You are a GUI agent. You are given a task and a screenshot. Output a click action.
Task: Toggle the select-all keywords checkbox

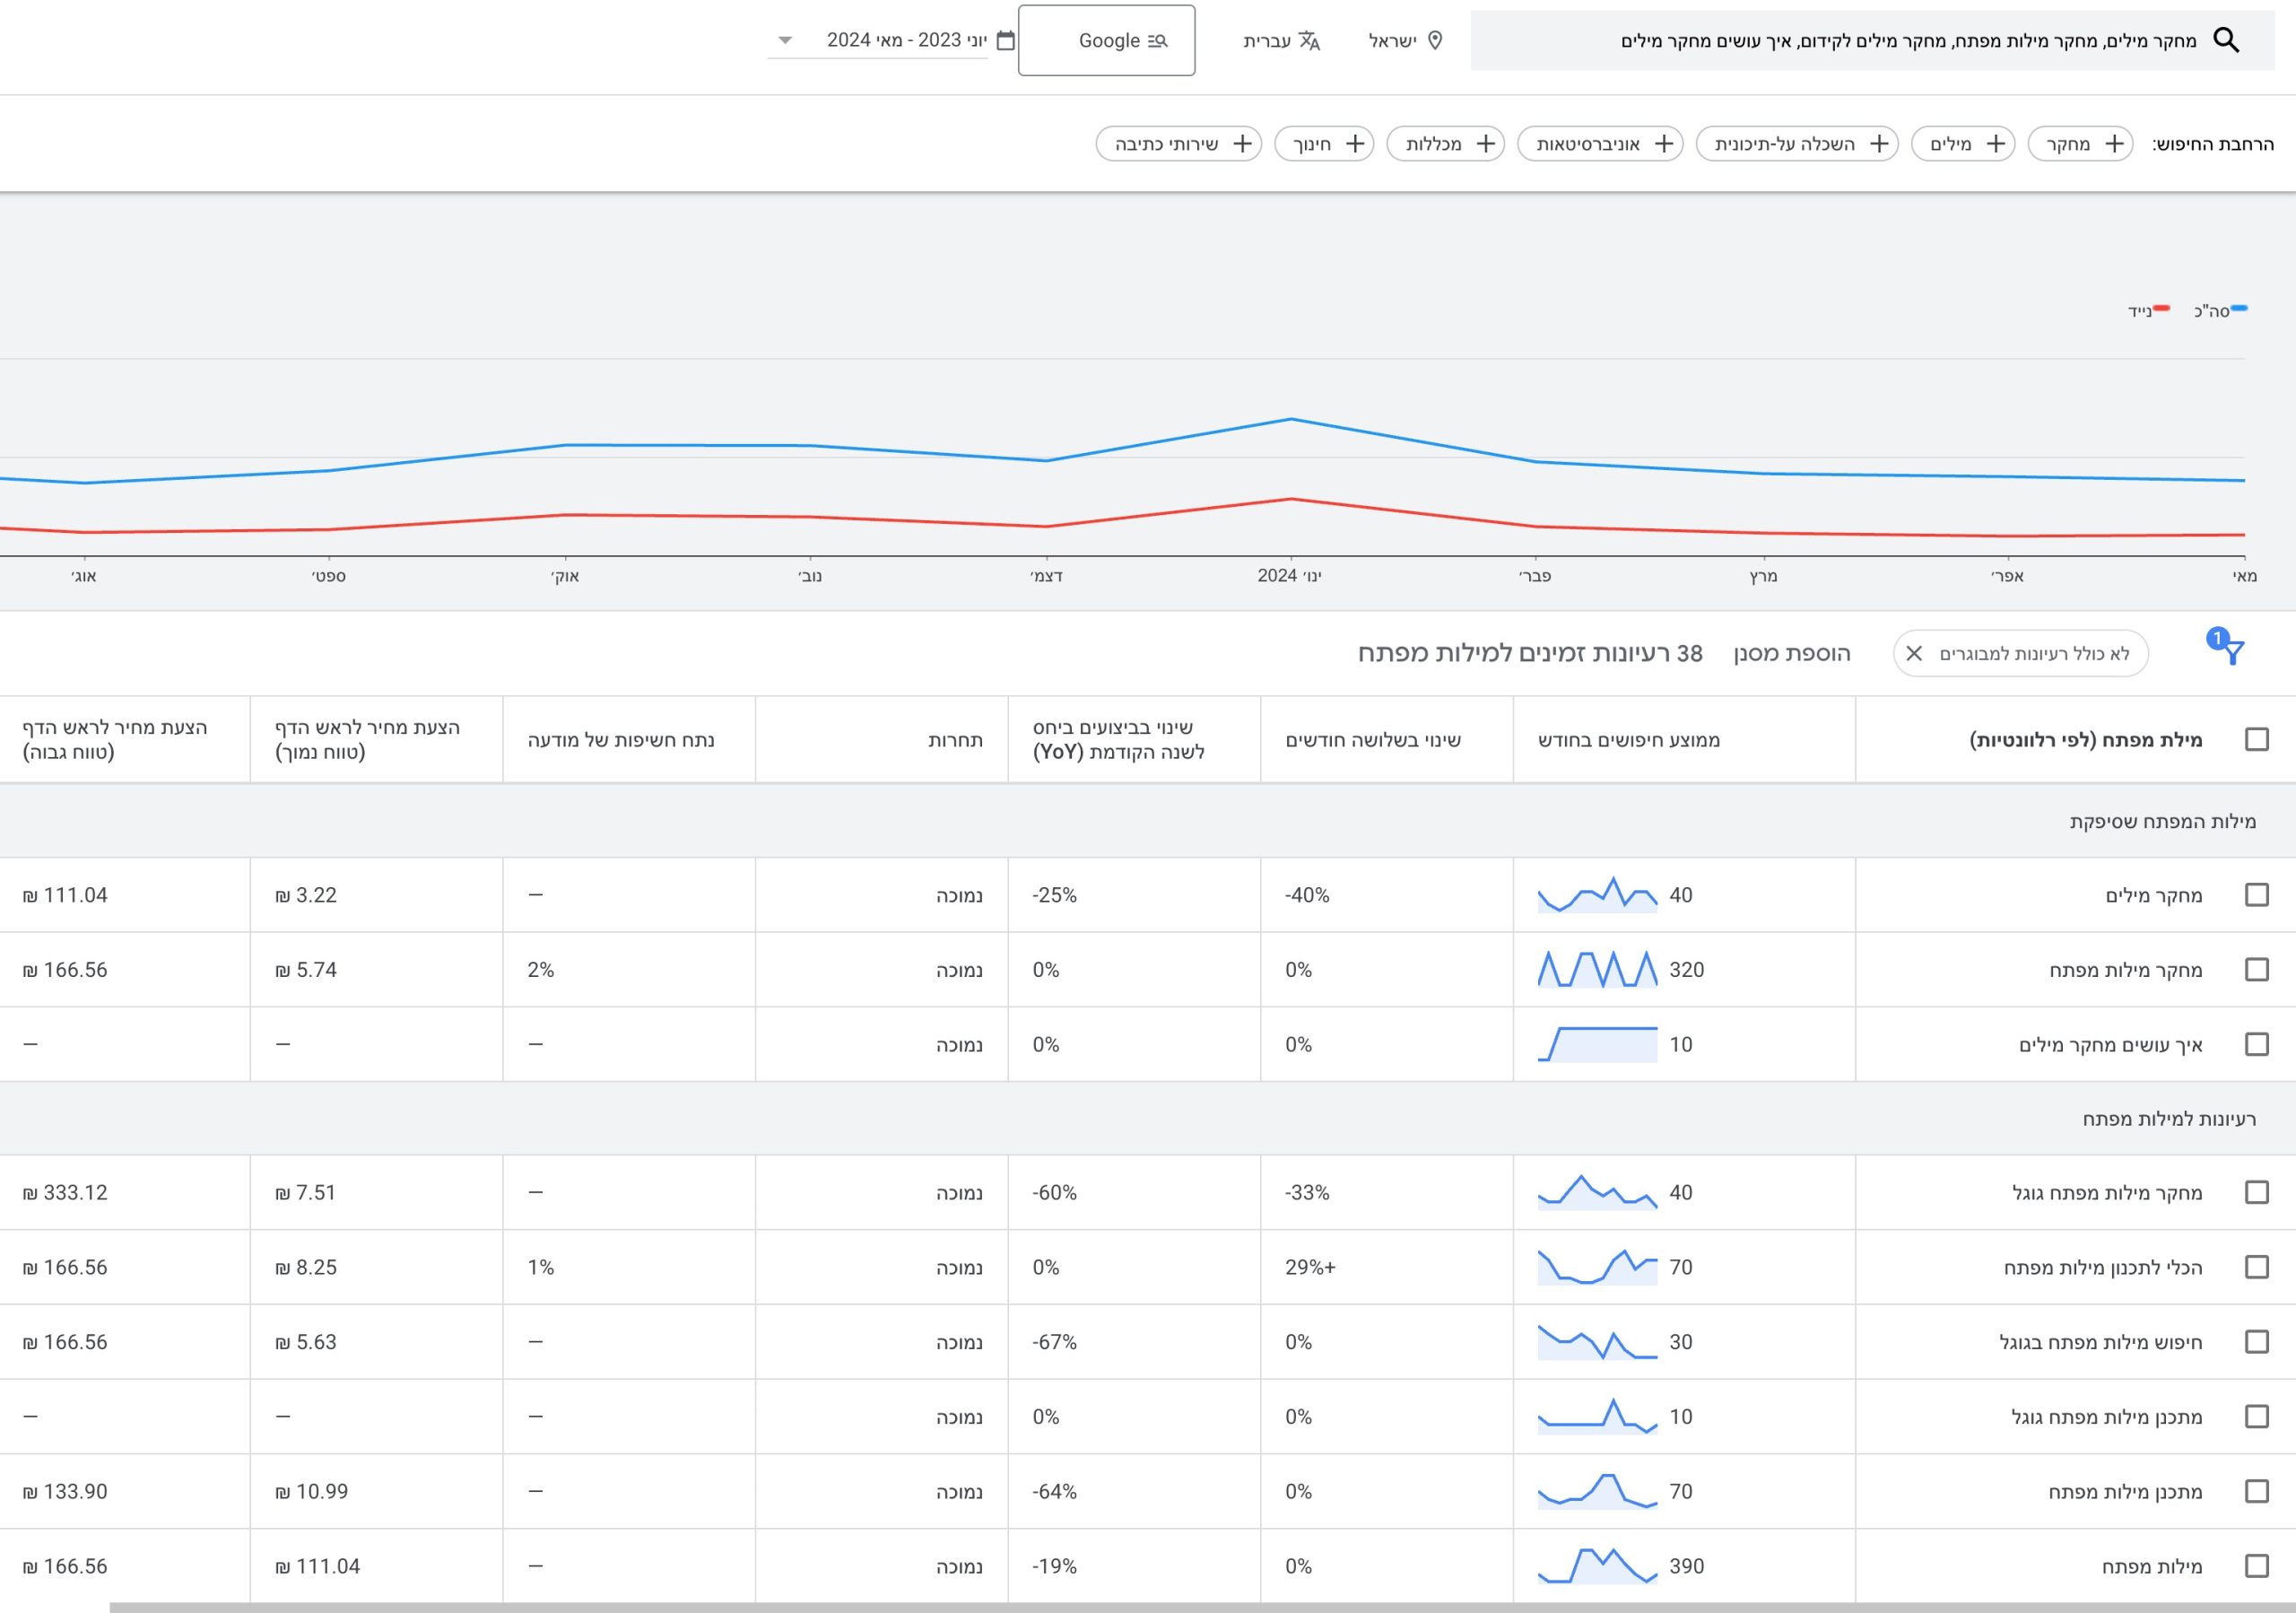(x=2256, y=739)
